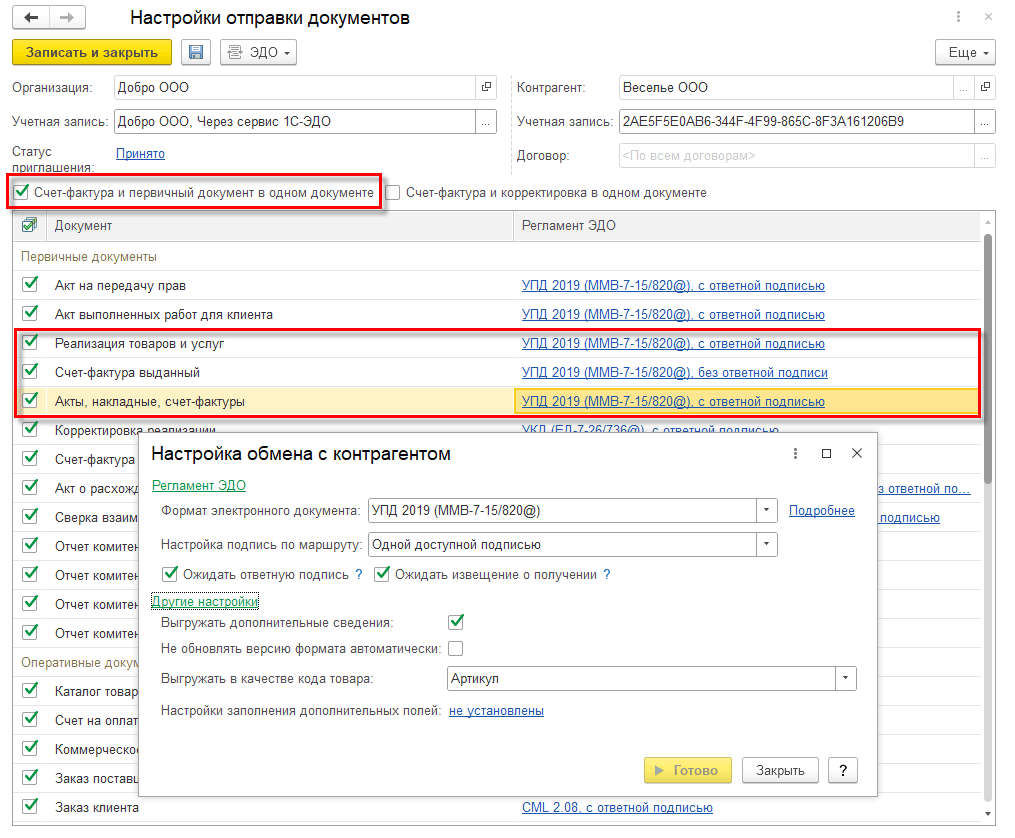
Task: Click Первичные документы group heading
Action: [x=89, y=257]
